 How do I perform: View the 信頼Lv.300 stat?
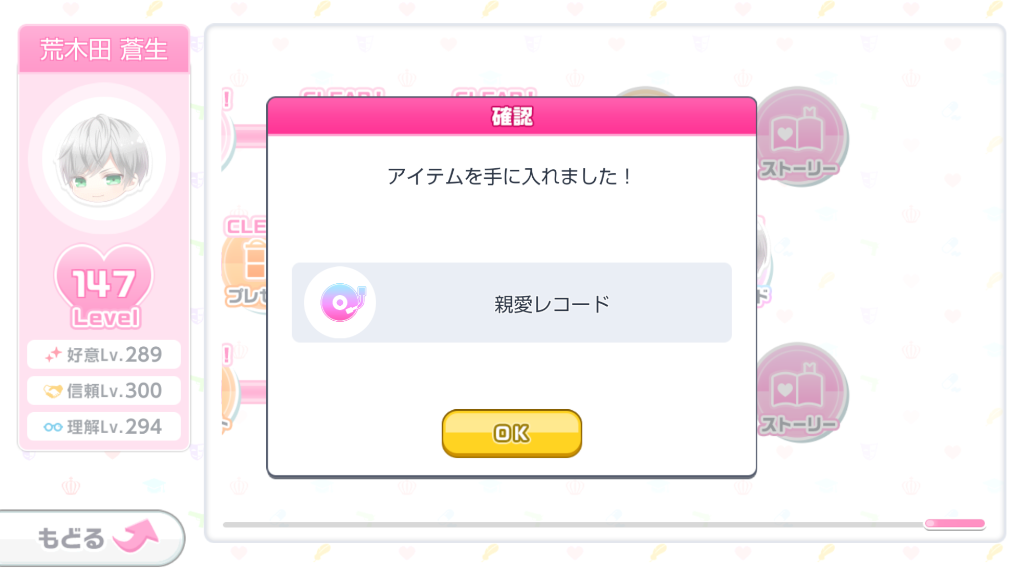(x=104, y=391)
